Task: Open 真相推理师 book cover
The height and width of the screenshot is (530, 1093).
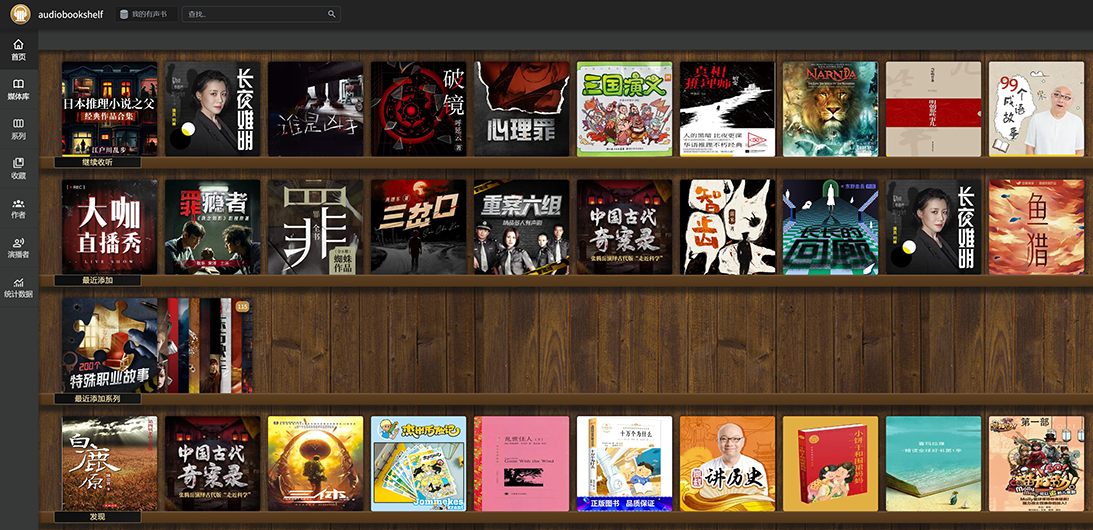Action: pyautogui.click(x=728, y=109)
